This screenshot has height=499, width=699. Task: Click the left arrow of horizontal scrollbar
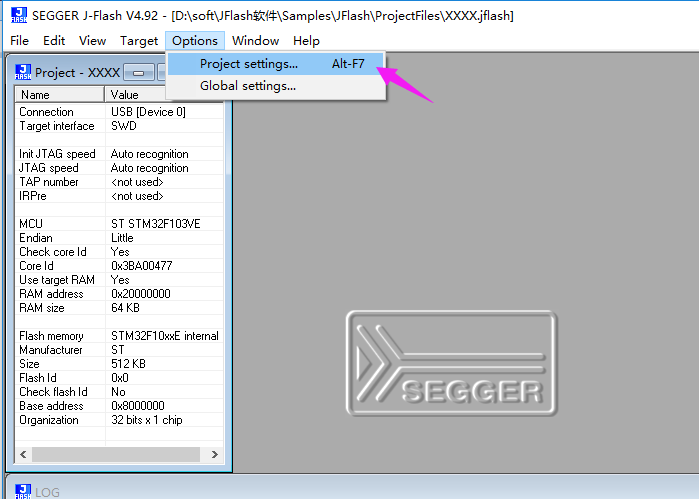(24, 454)
